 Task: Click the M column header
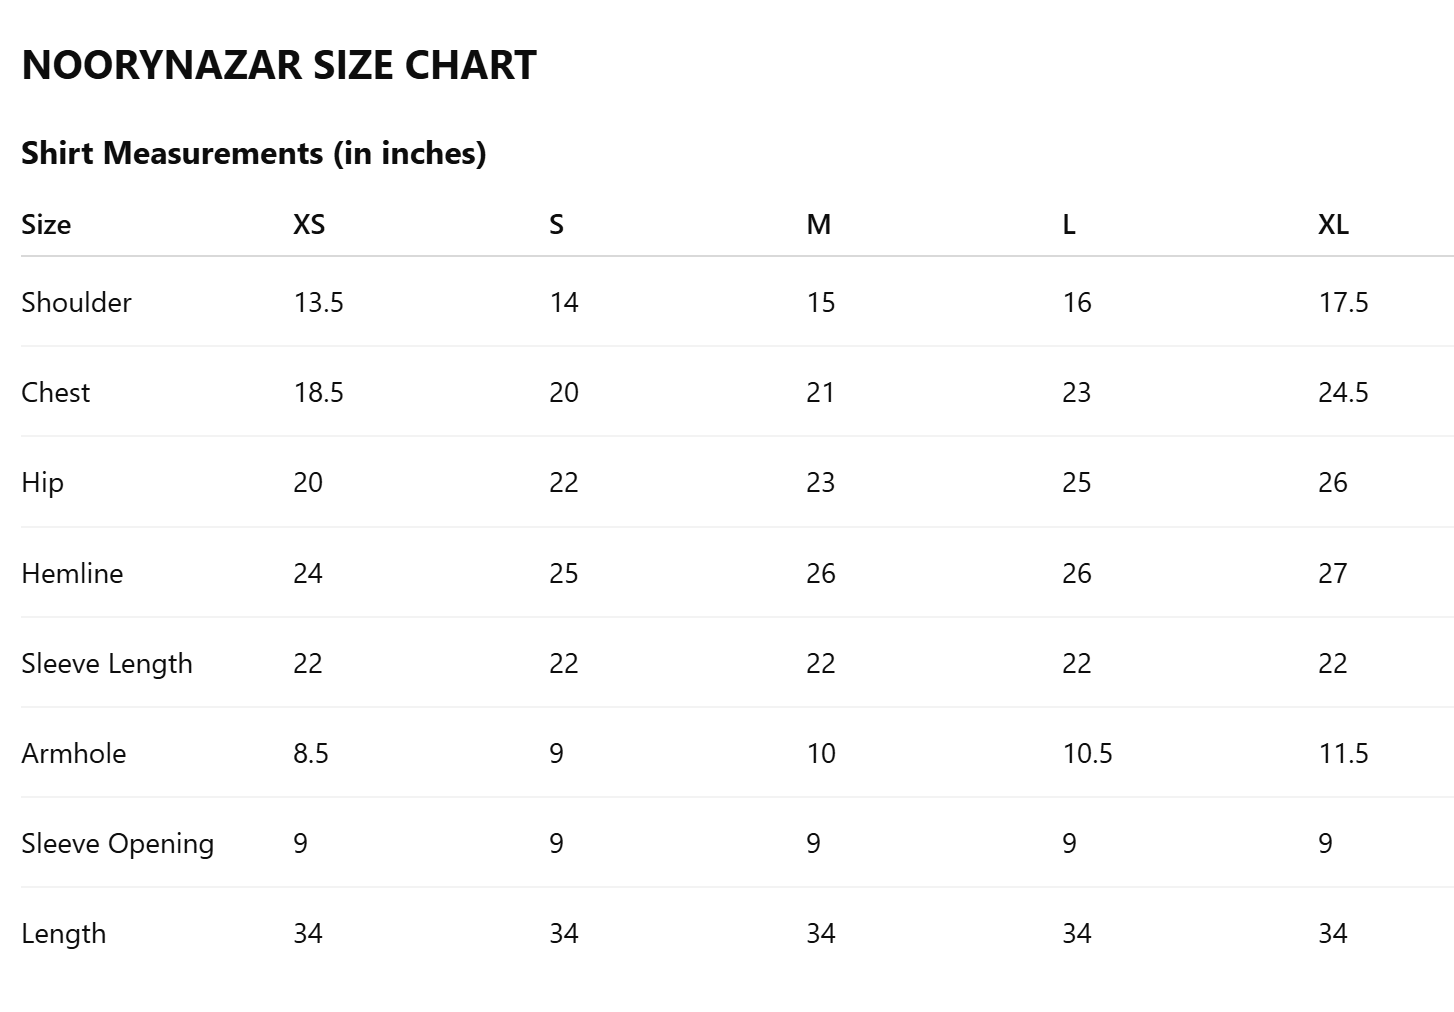pos(818,224)
